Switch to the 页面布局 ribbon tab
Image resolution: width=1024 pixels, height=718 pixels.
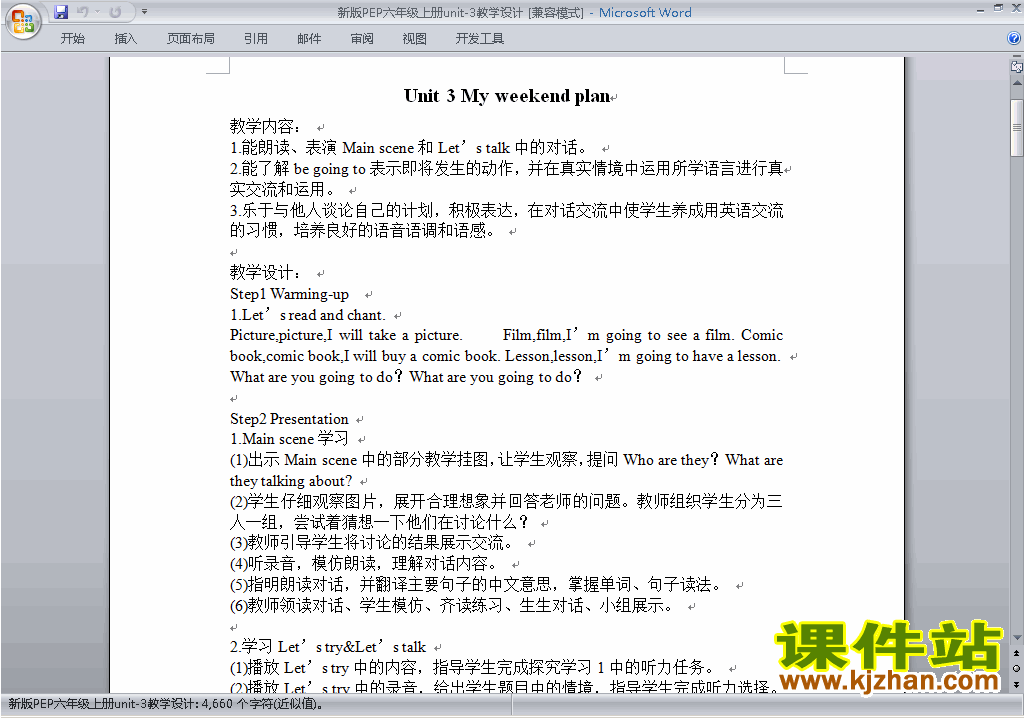tap(191, 39)
